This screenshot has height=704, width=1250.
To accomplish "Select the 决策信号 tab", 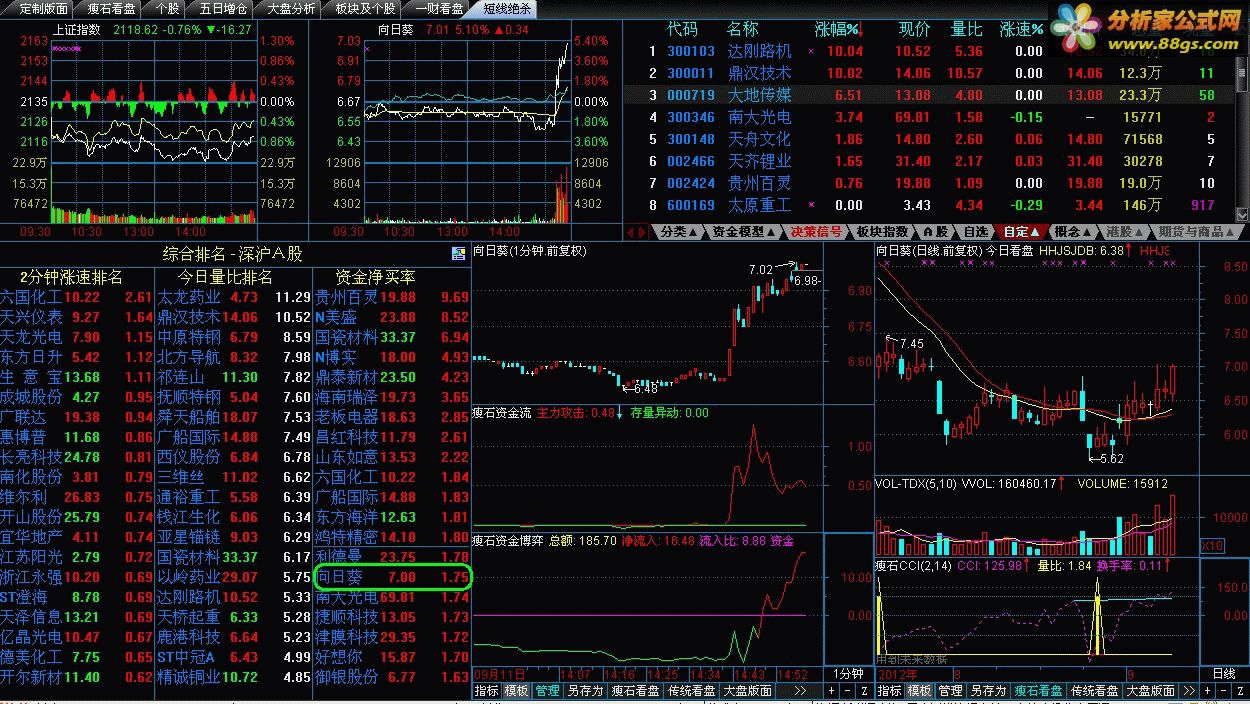I will coord(815,231).
